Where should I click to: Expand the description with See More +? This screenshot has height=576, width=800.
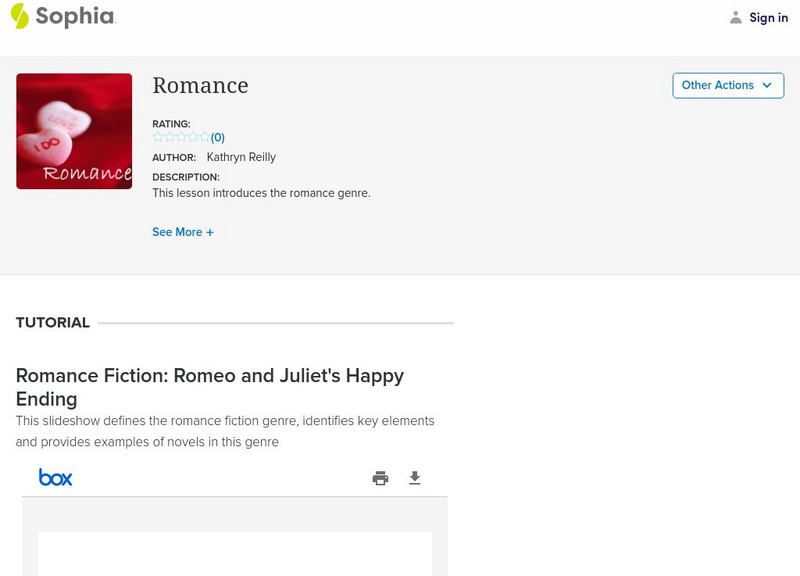point(183,232)
